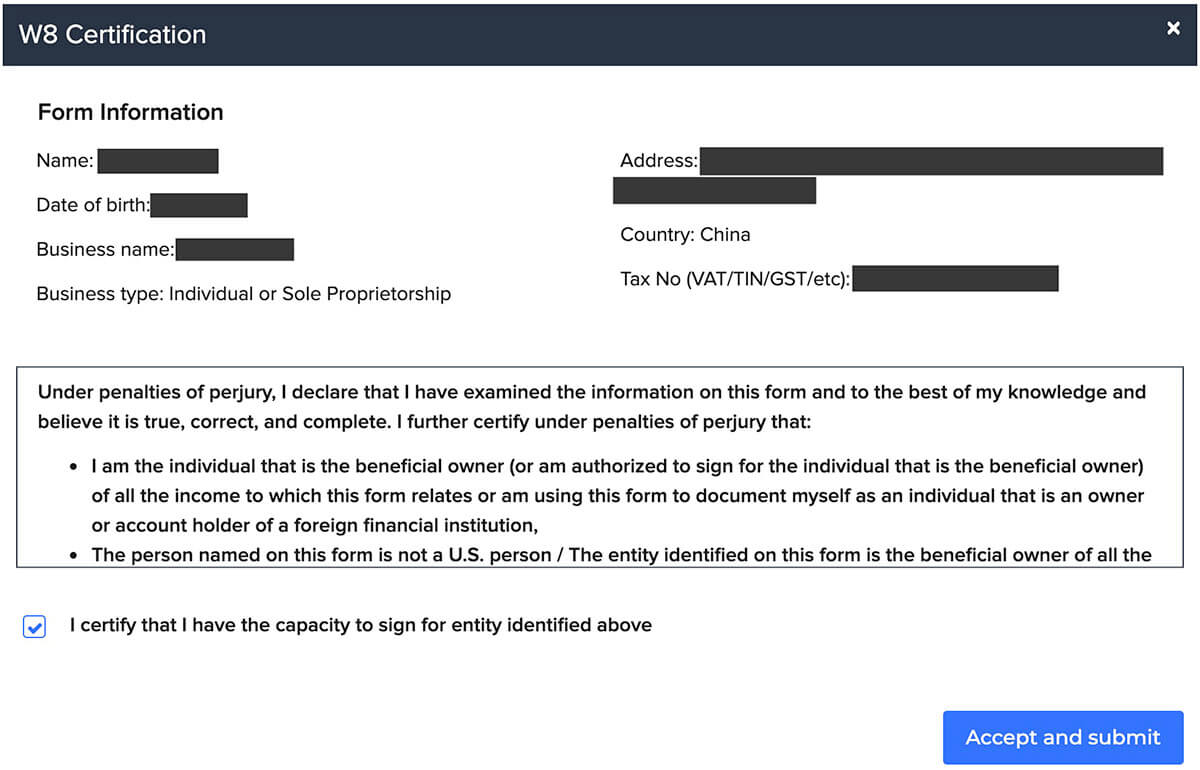Click the Date of birth label
This screenshot has width=1200, height=770.
pos(93,206)
